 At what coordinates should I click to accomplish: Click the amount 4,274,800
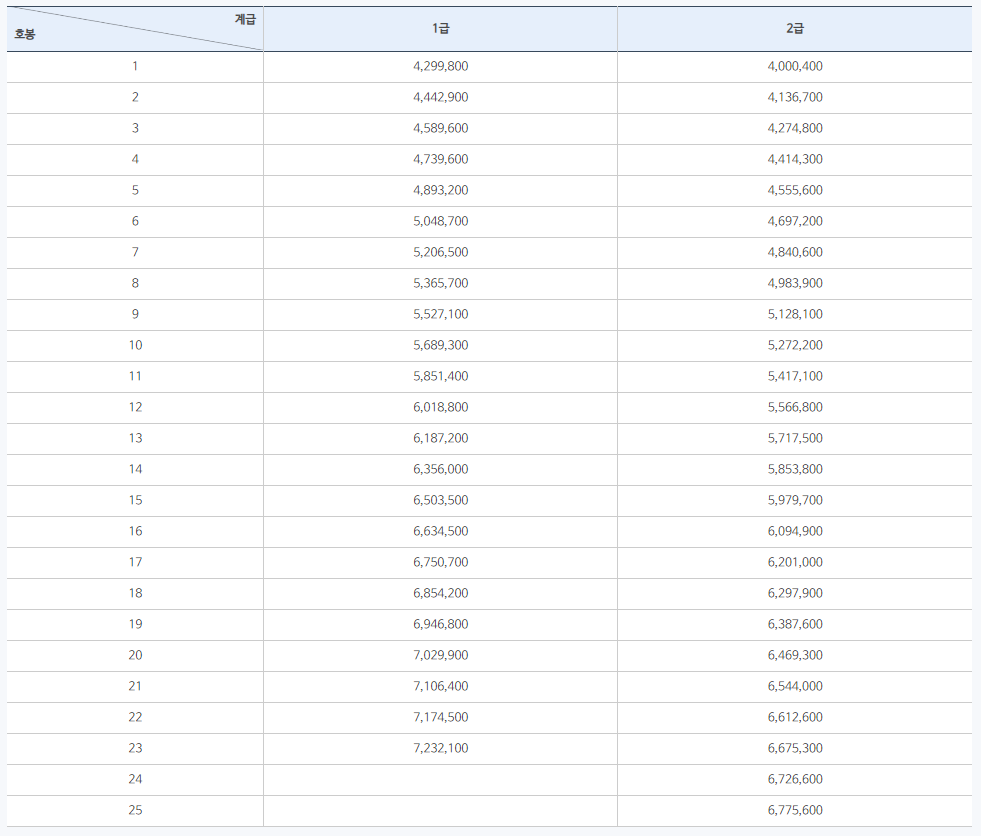(795, 128)
